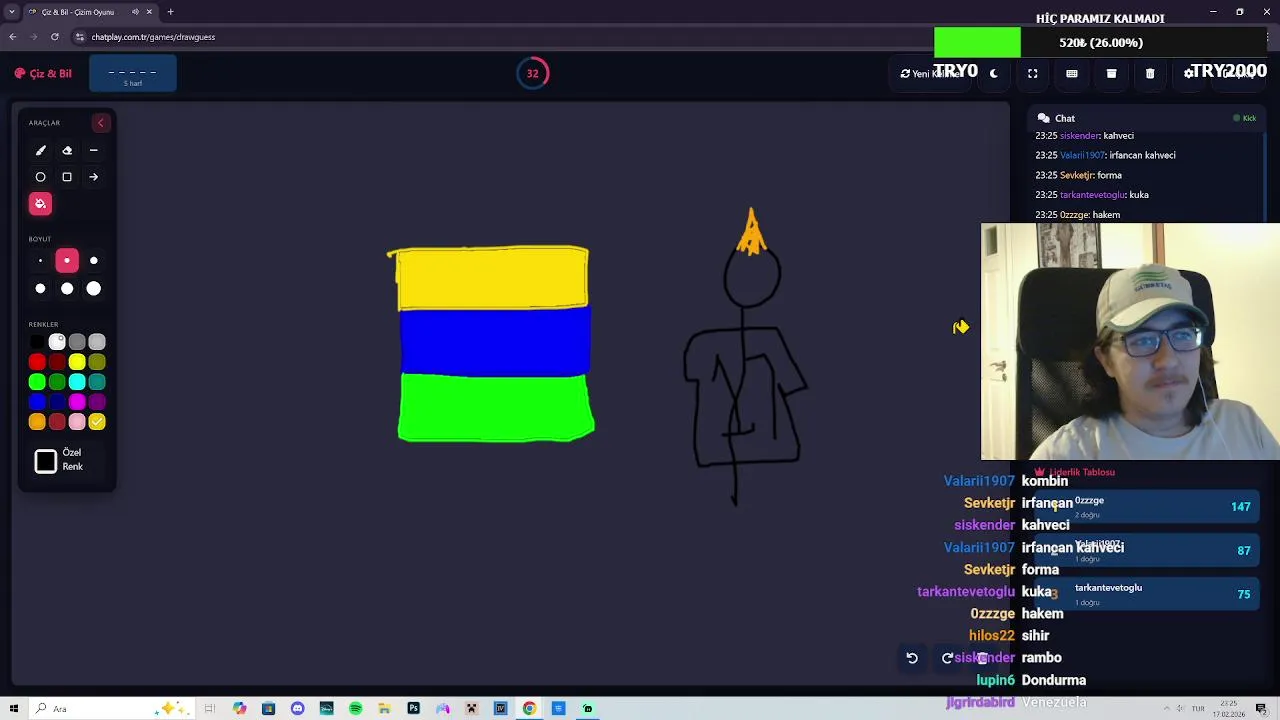Open a new browser tab
The image size is (1280, 720).
170,12
